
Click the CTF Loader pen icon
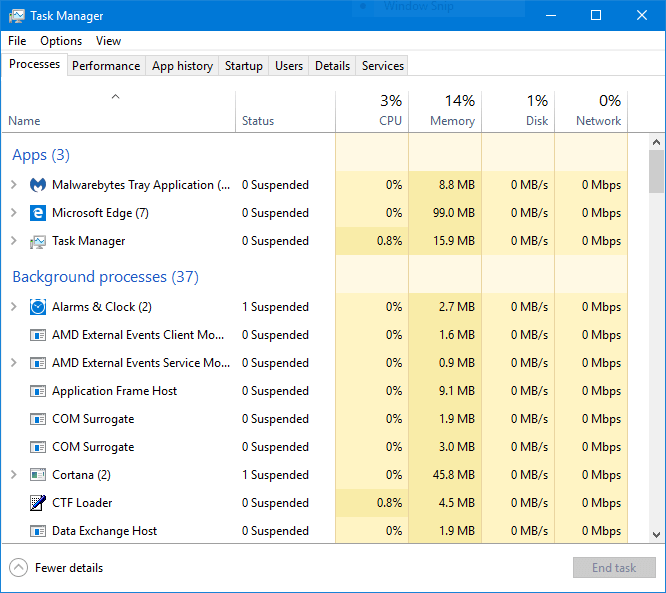[38, 503]
